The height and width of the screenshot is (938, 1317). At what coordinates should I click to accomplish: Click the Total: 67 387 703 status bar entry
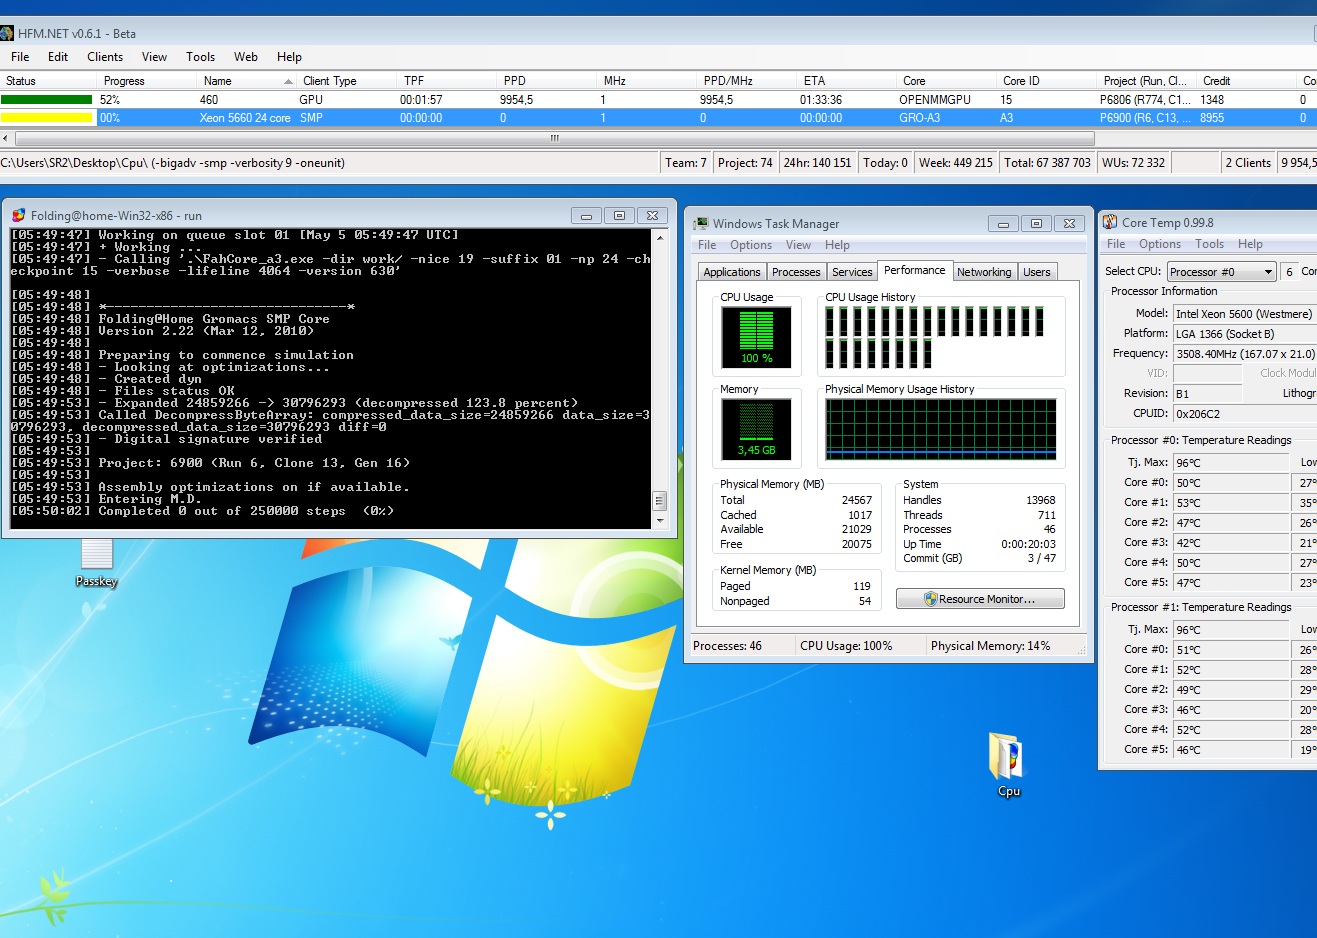click(x=1047, y=163)
